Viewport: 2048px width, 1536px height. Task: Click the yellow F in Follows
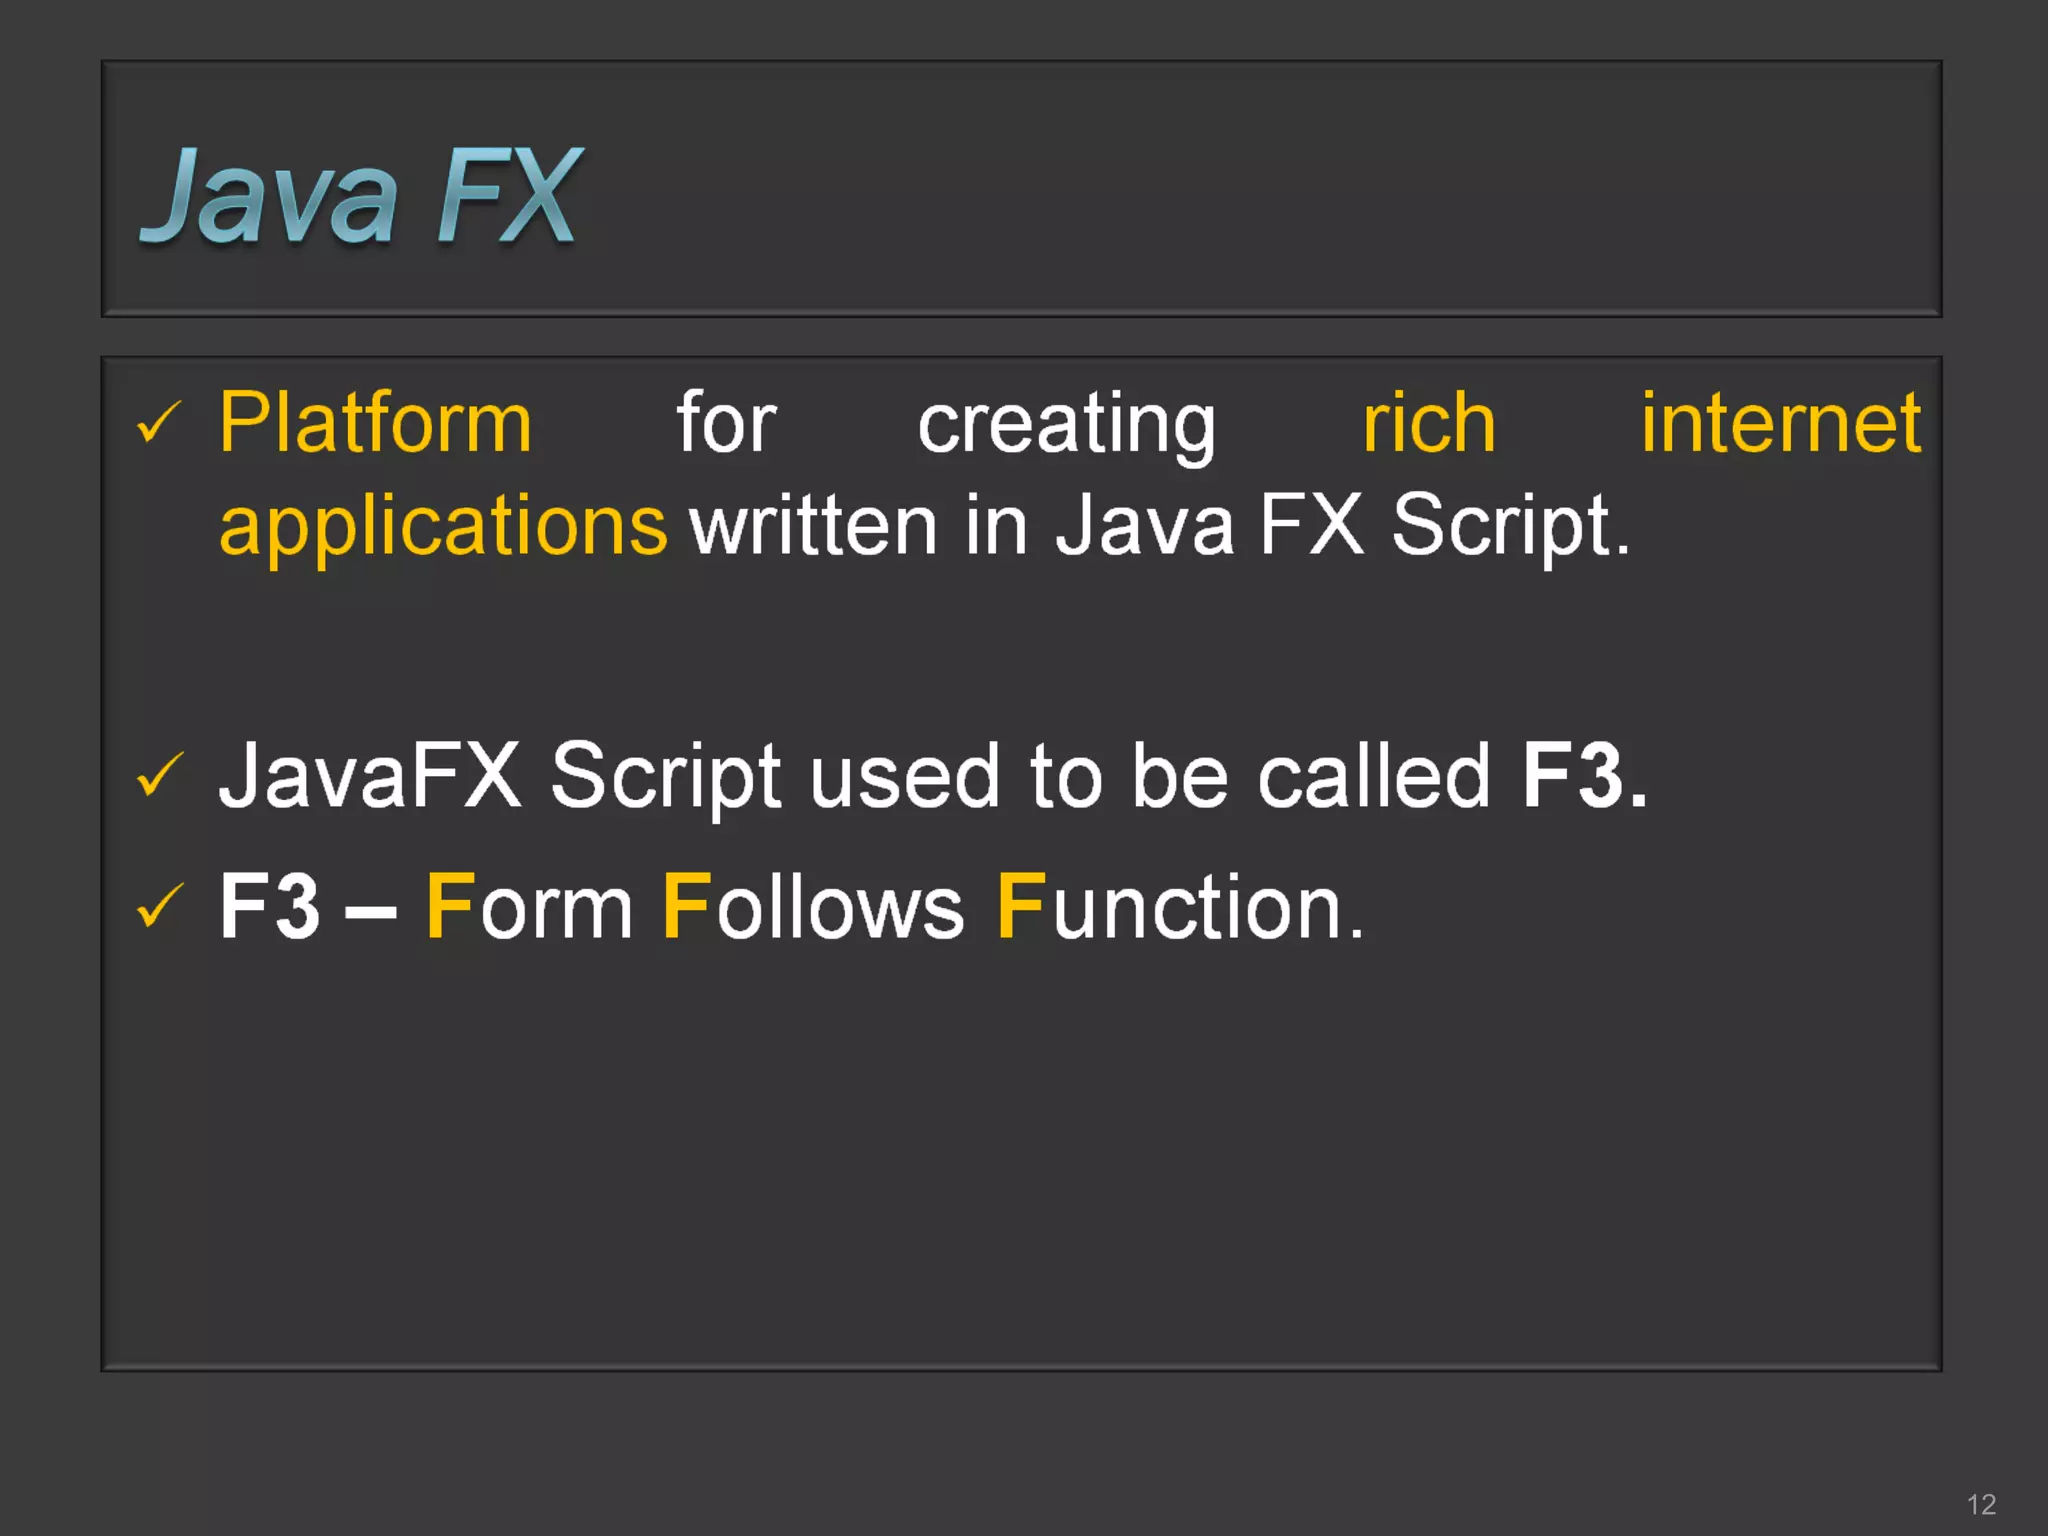(x=686, y=906)
